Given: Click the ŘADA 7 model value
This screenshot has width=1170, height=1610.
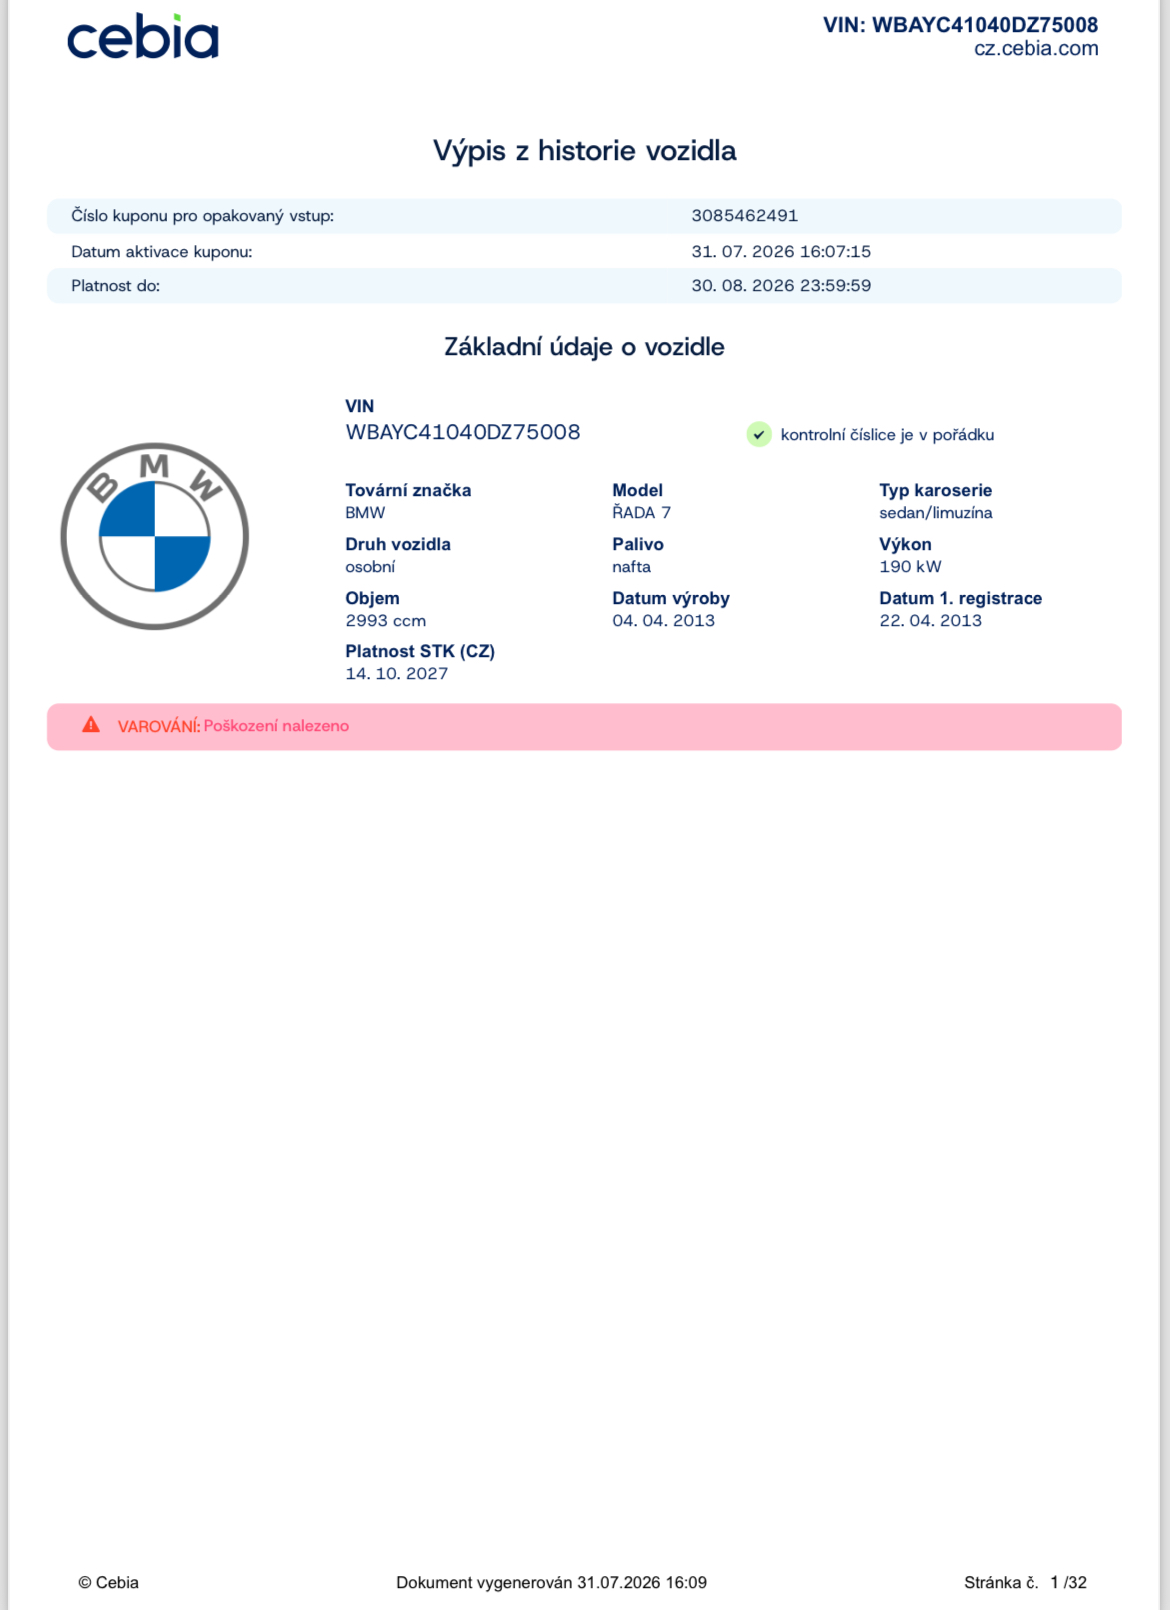Looking at the screenshot, I should coord(641,513).
